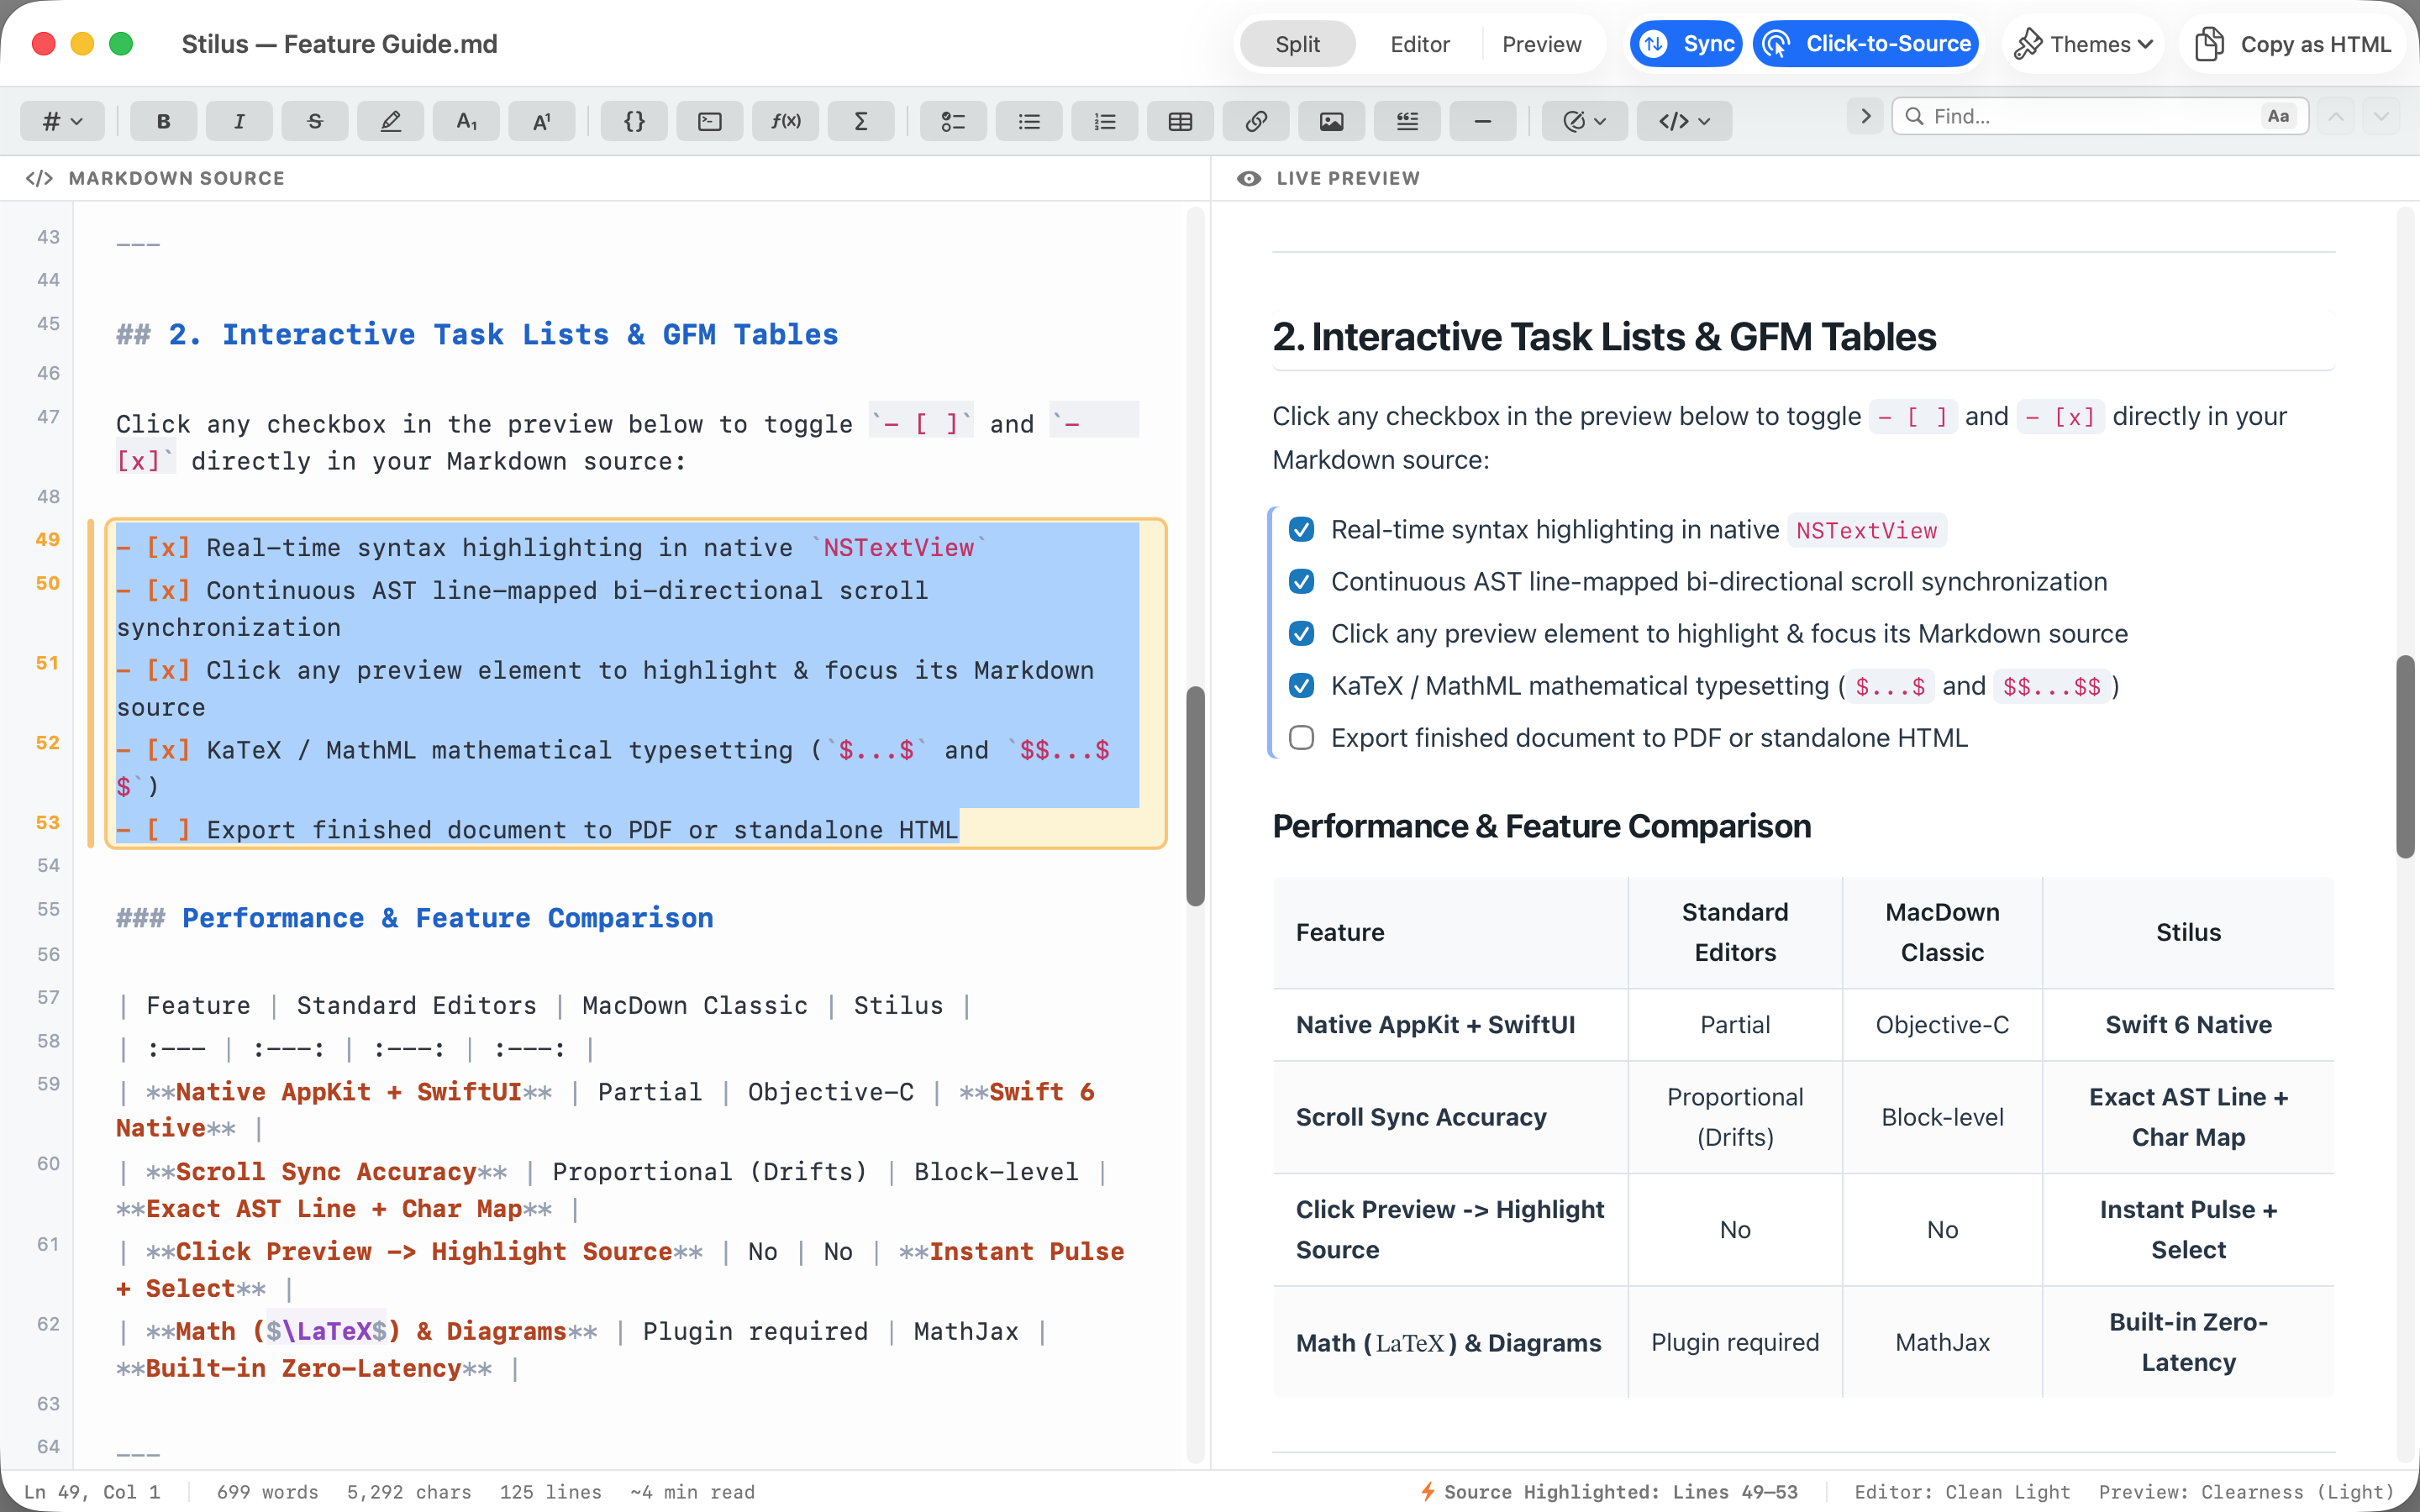Go to previous find result
The height and width of the screenshot is (1512, 2420).
(2336, 116)
